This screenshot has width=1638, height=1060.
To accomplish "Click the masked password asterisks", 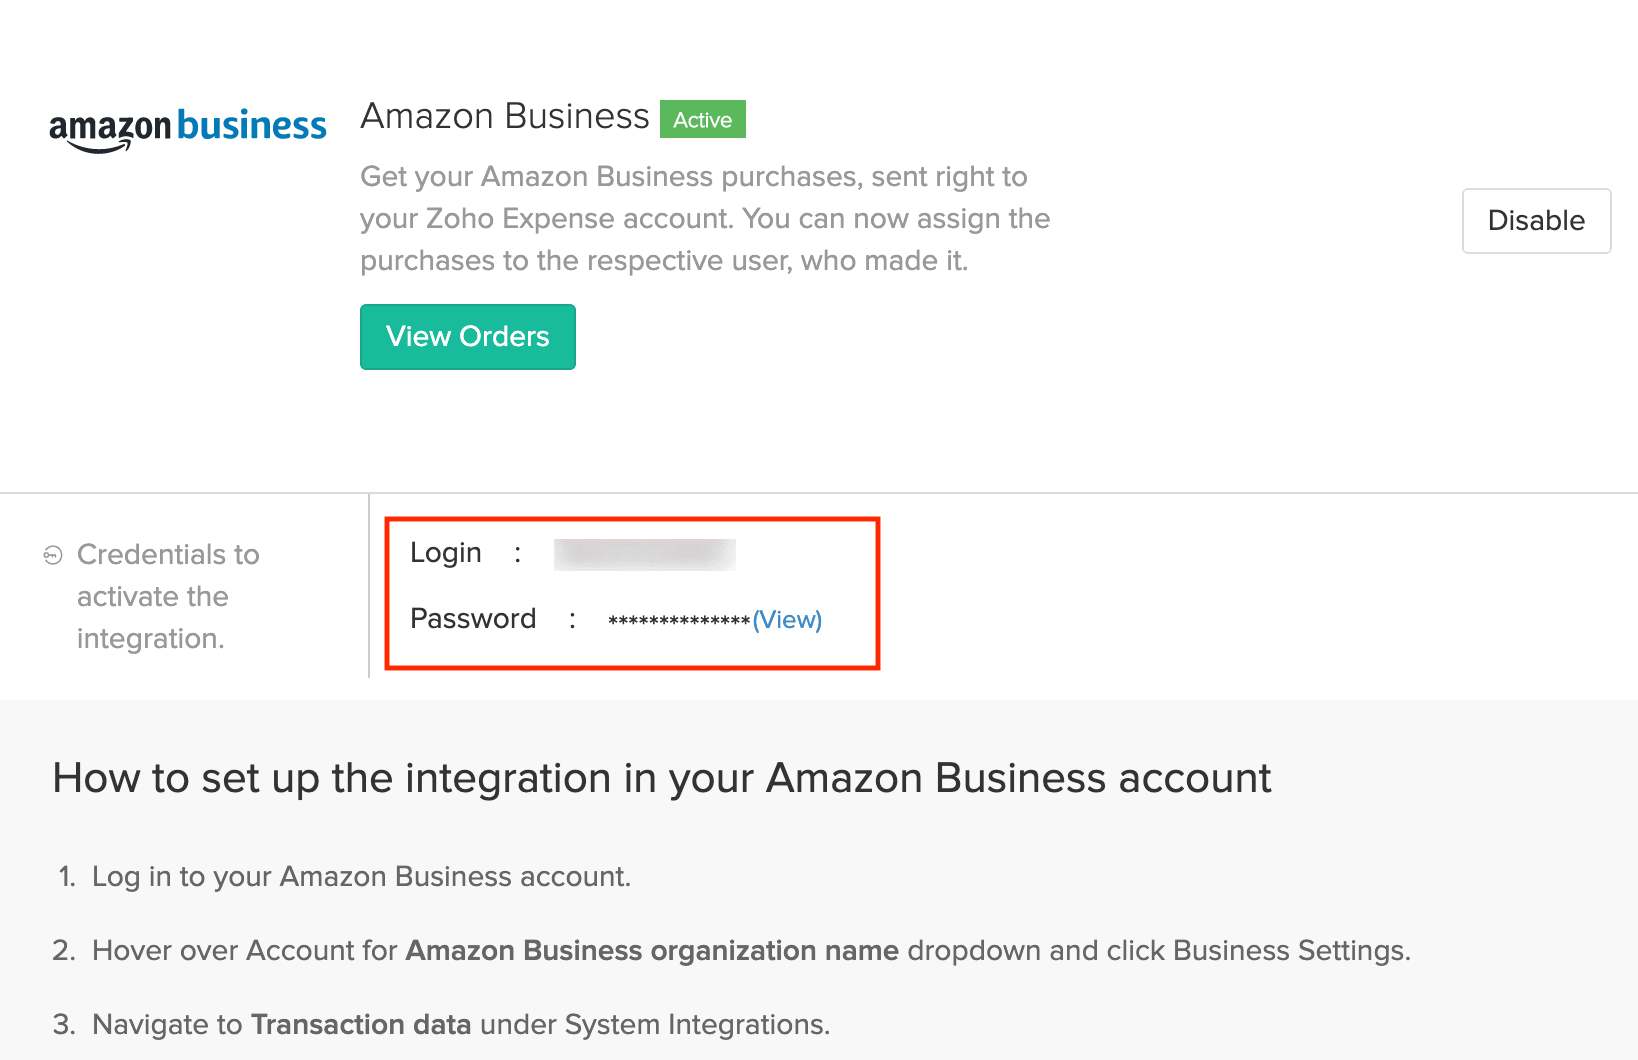I will pyautogui.click(x=678, y=622).
